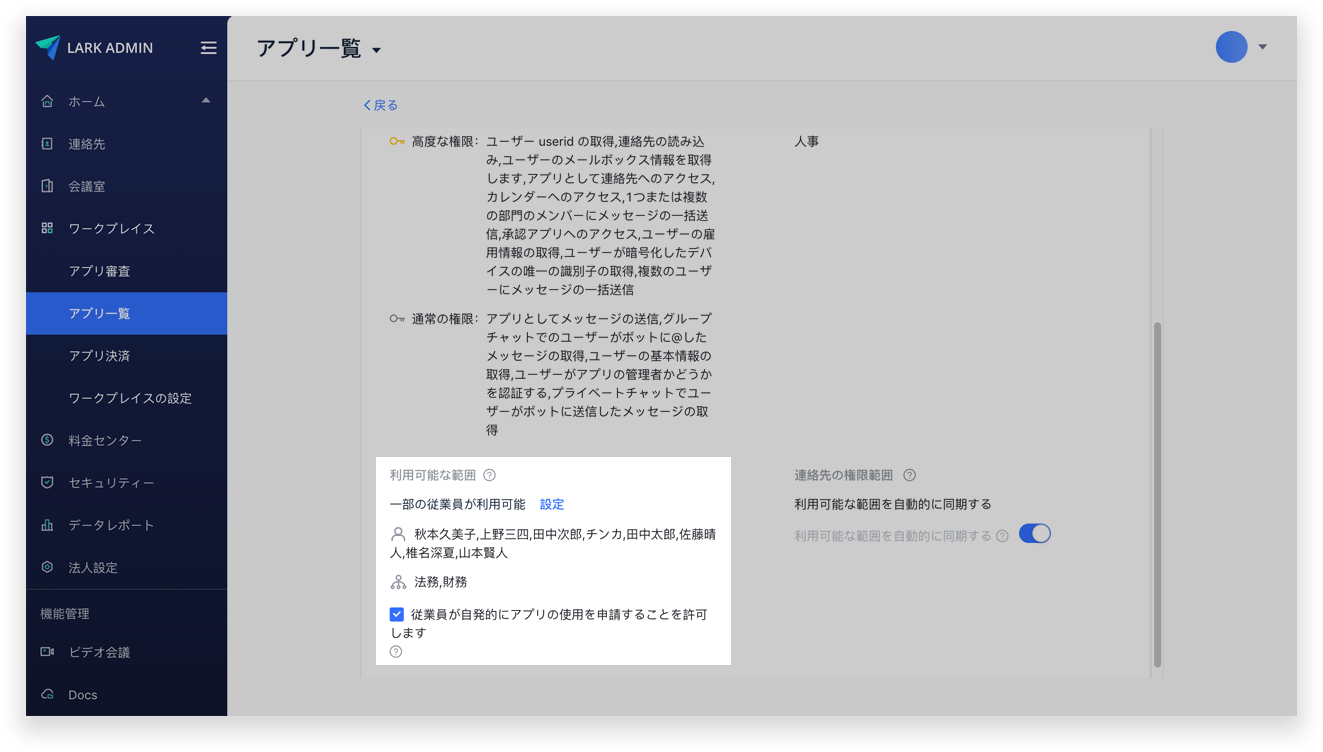
Task: Open データレポート in the sidebar
Action: [111, 525]
